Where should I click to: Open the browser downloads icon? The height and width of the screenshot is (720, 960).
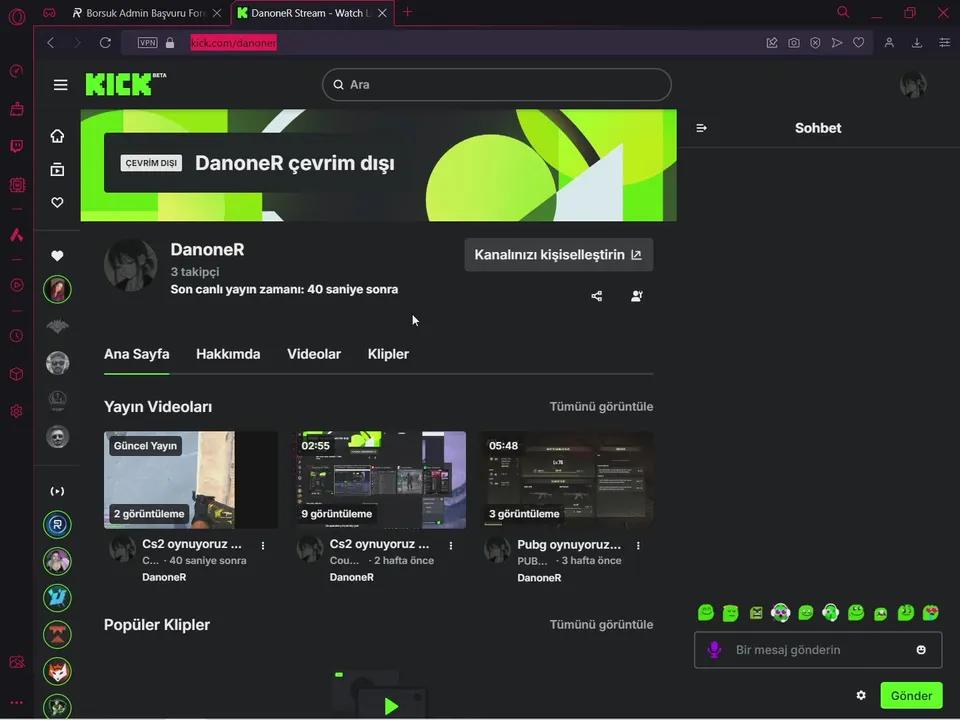(x=917, y=43)
